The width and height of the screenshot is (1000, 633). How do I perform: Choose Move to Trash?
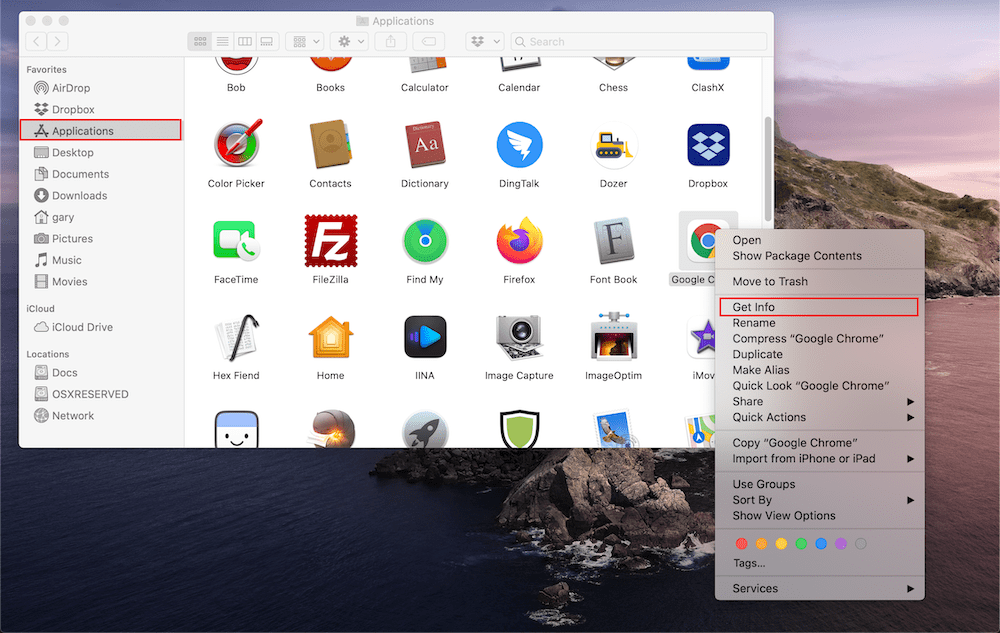[x=820, y=282]
